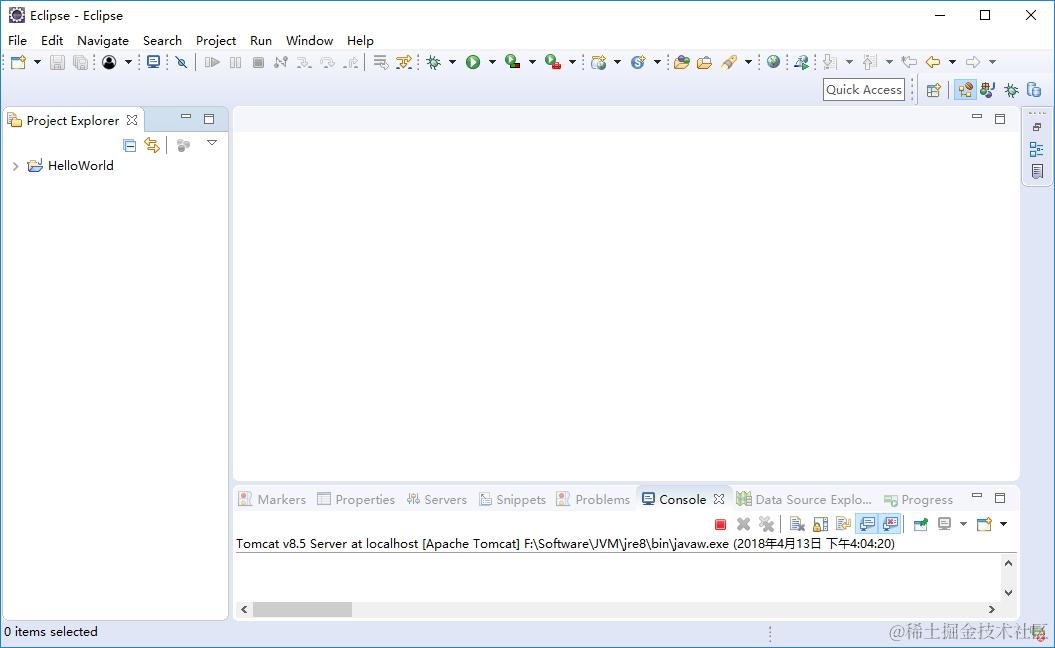Image resolution: width=1055 pixels, height=648 pixels.
Task: Expand the HelloWorld project tree
Action: (x=15, y=166)
